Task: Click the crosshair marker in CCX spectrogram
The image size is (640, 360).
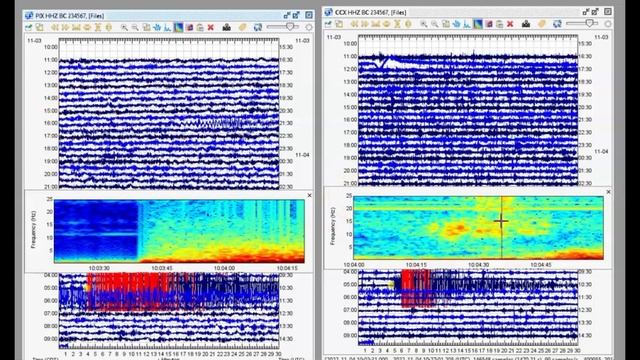Action: coord(501,221)
